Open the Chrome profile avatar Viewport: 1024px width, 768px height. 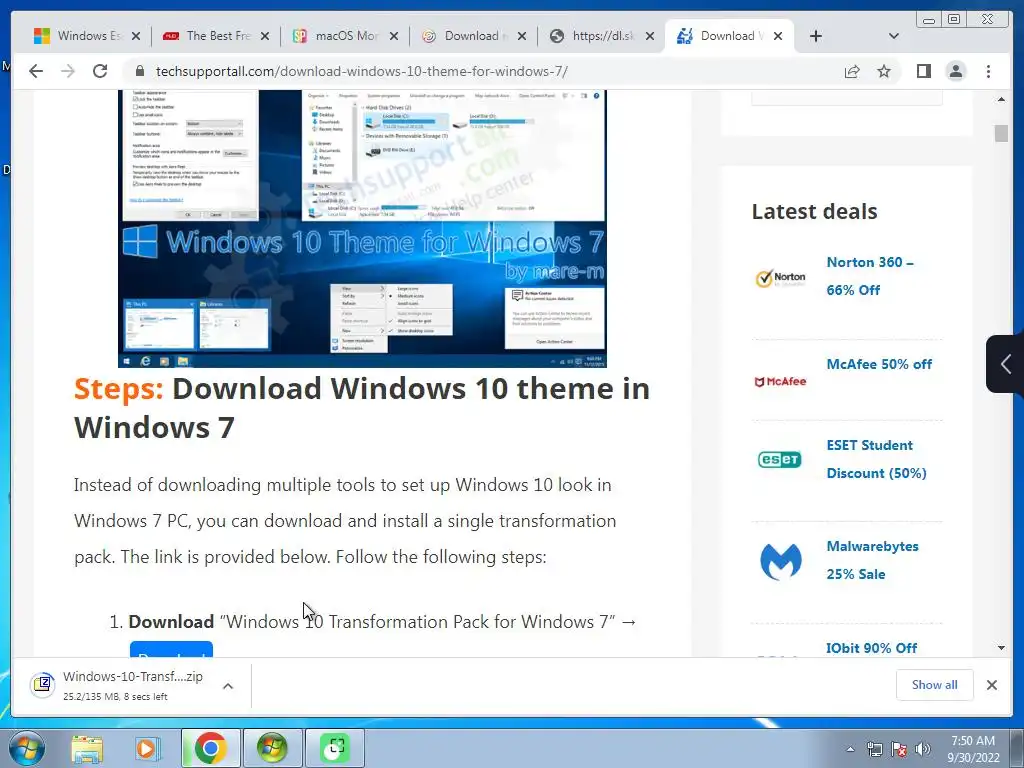[955, 71]
